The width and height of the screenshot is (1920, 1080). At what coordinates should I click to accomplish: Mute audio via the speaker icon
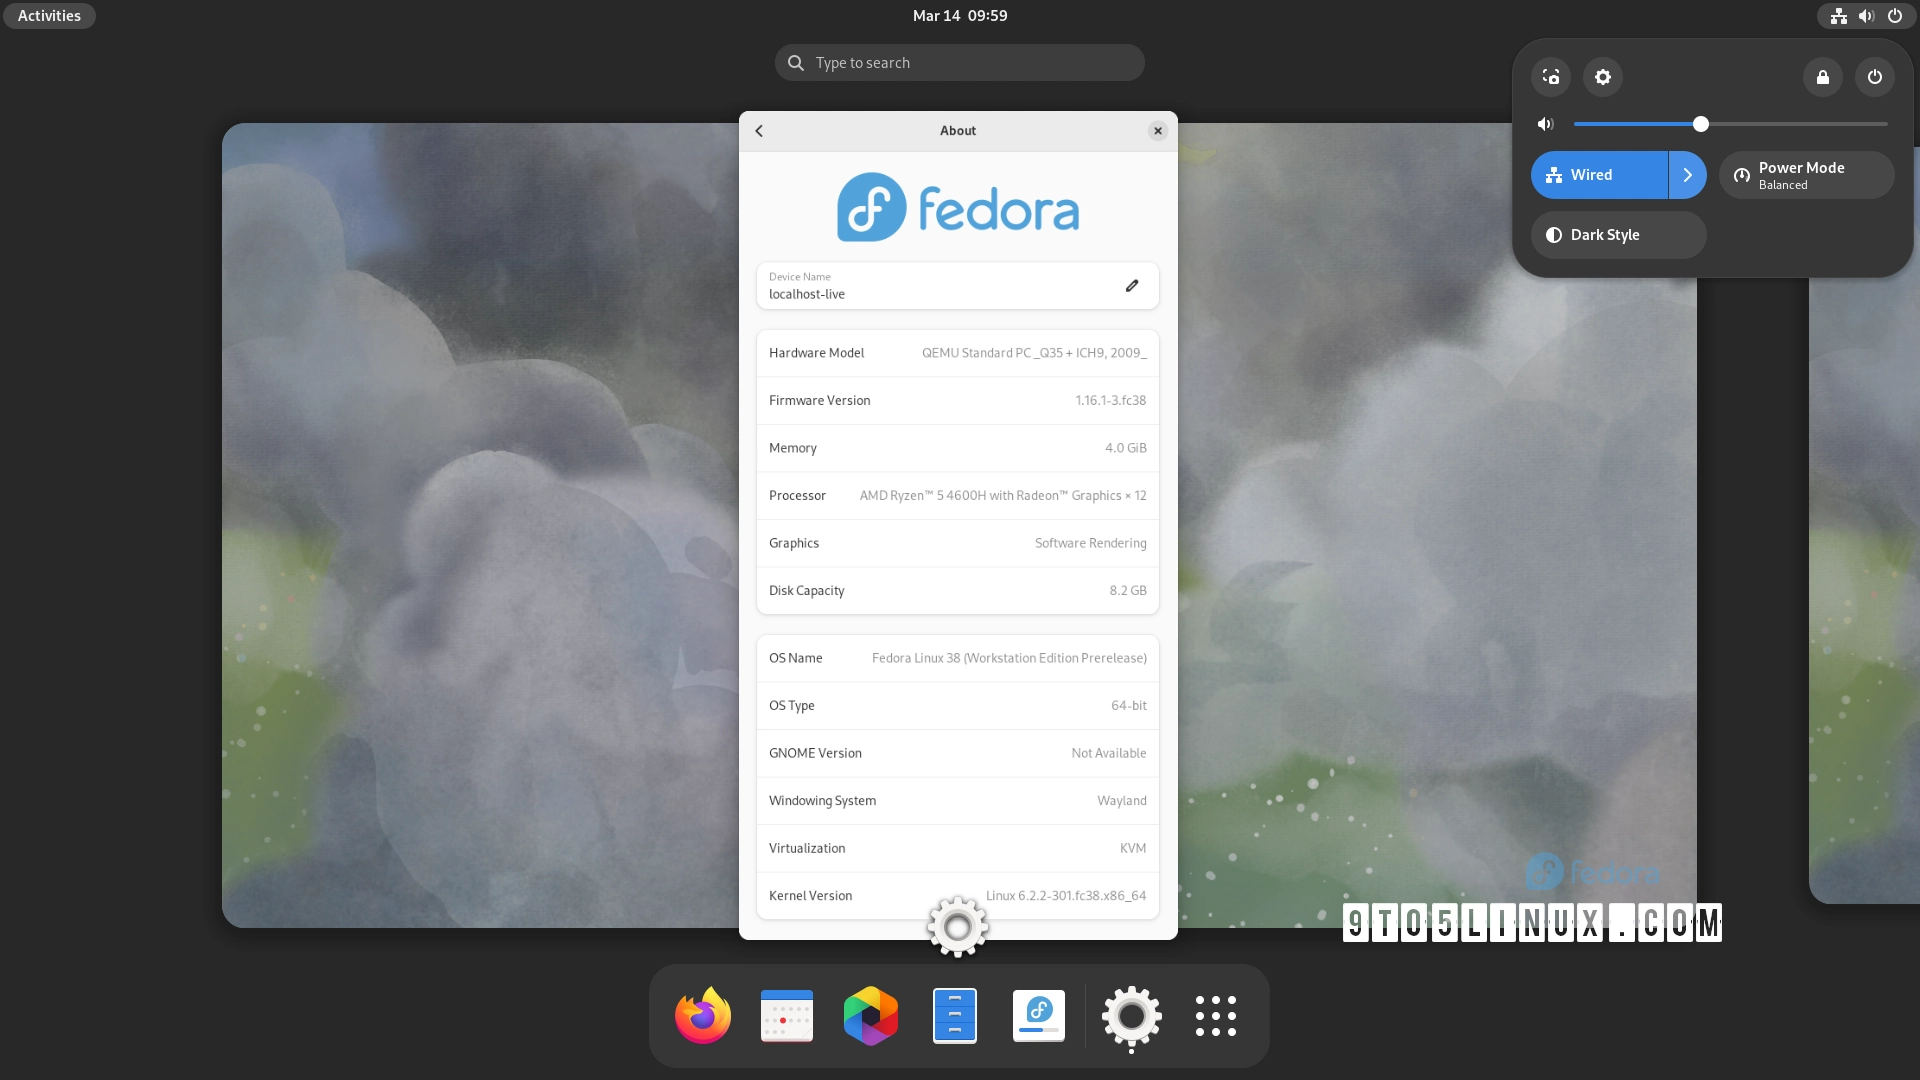coord(1544,123)
